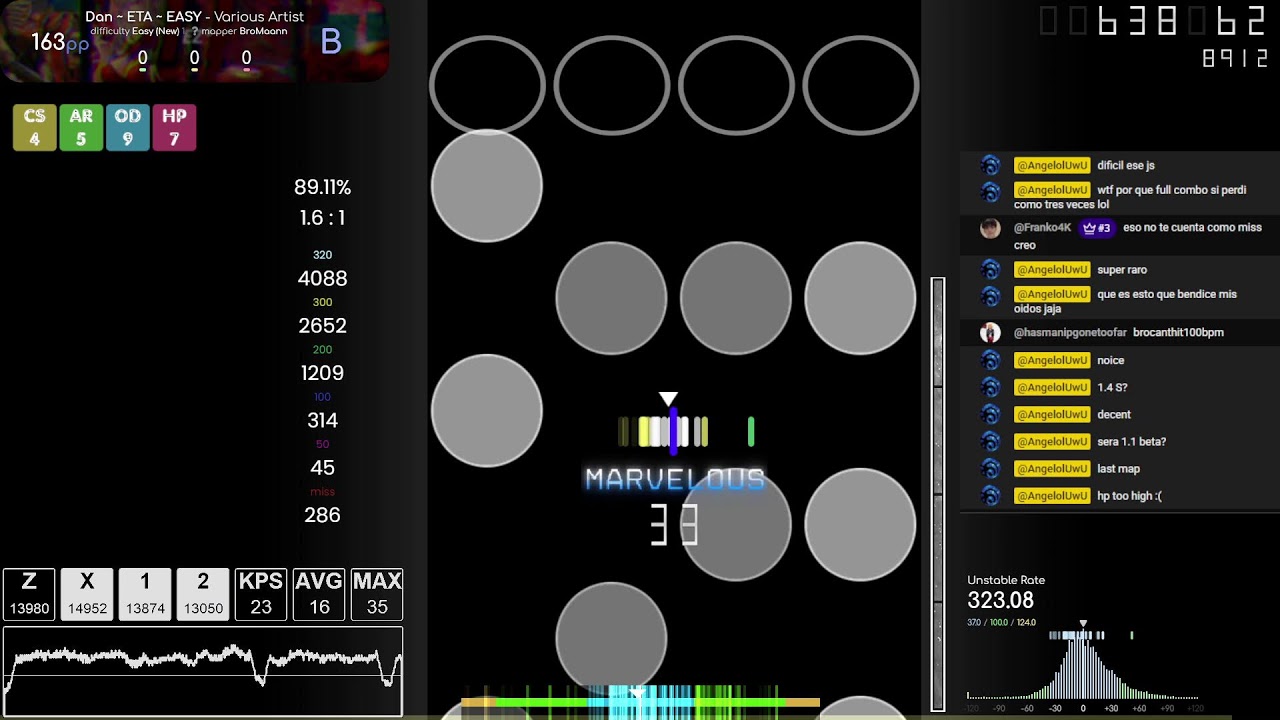Click the OD 9 difficulty badge
This screenshot has height=720, width=1280.
(x=127, y=128)
